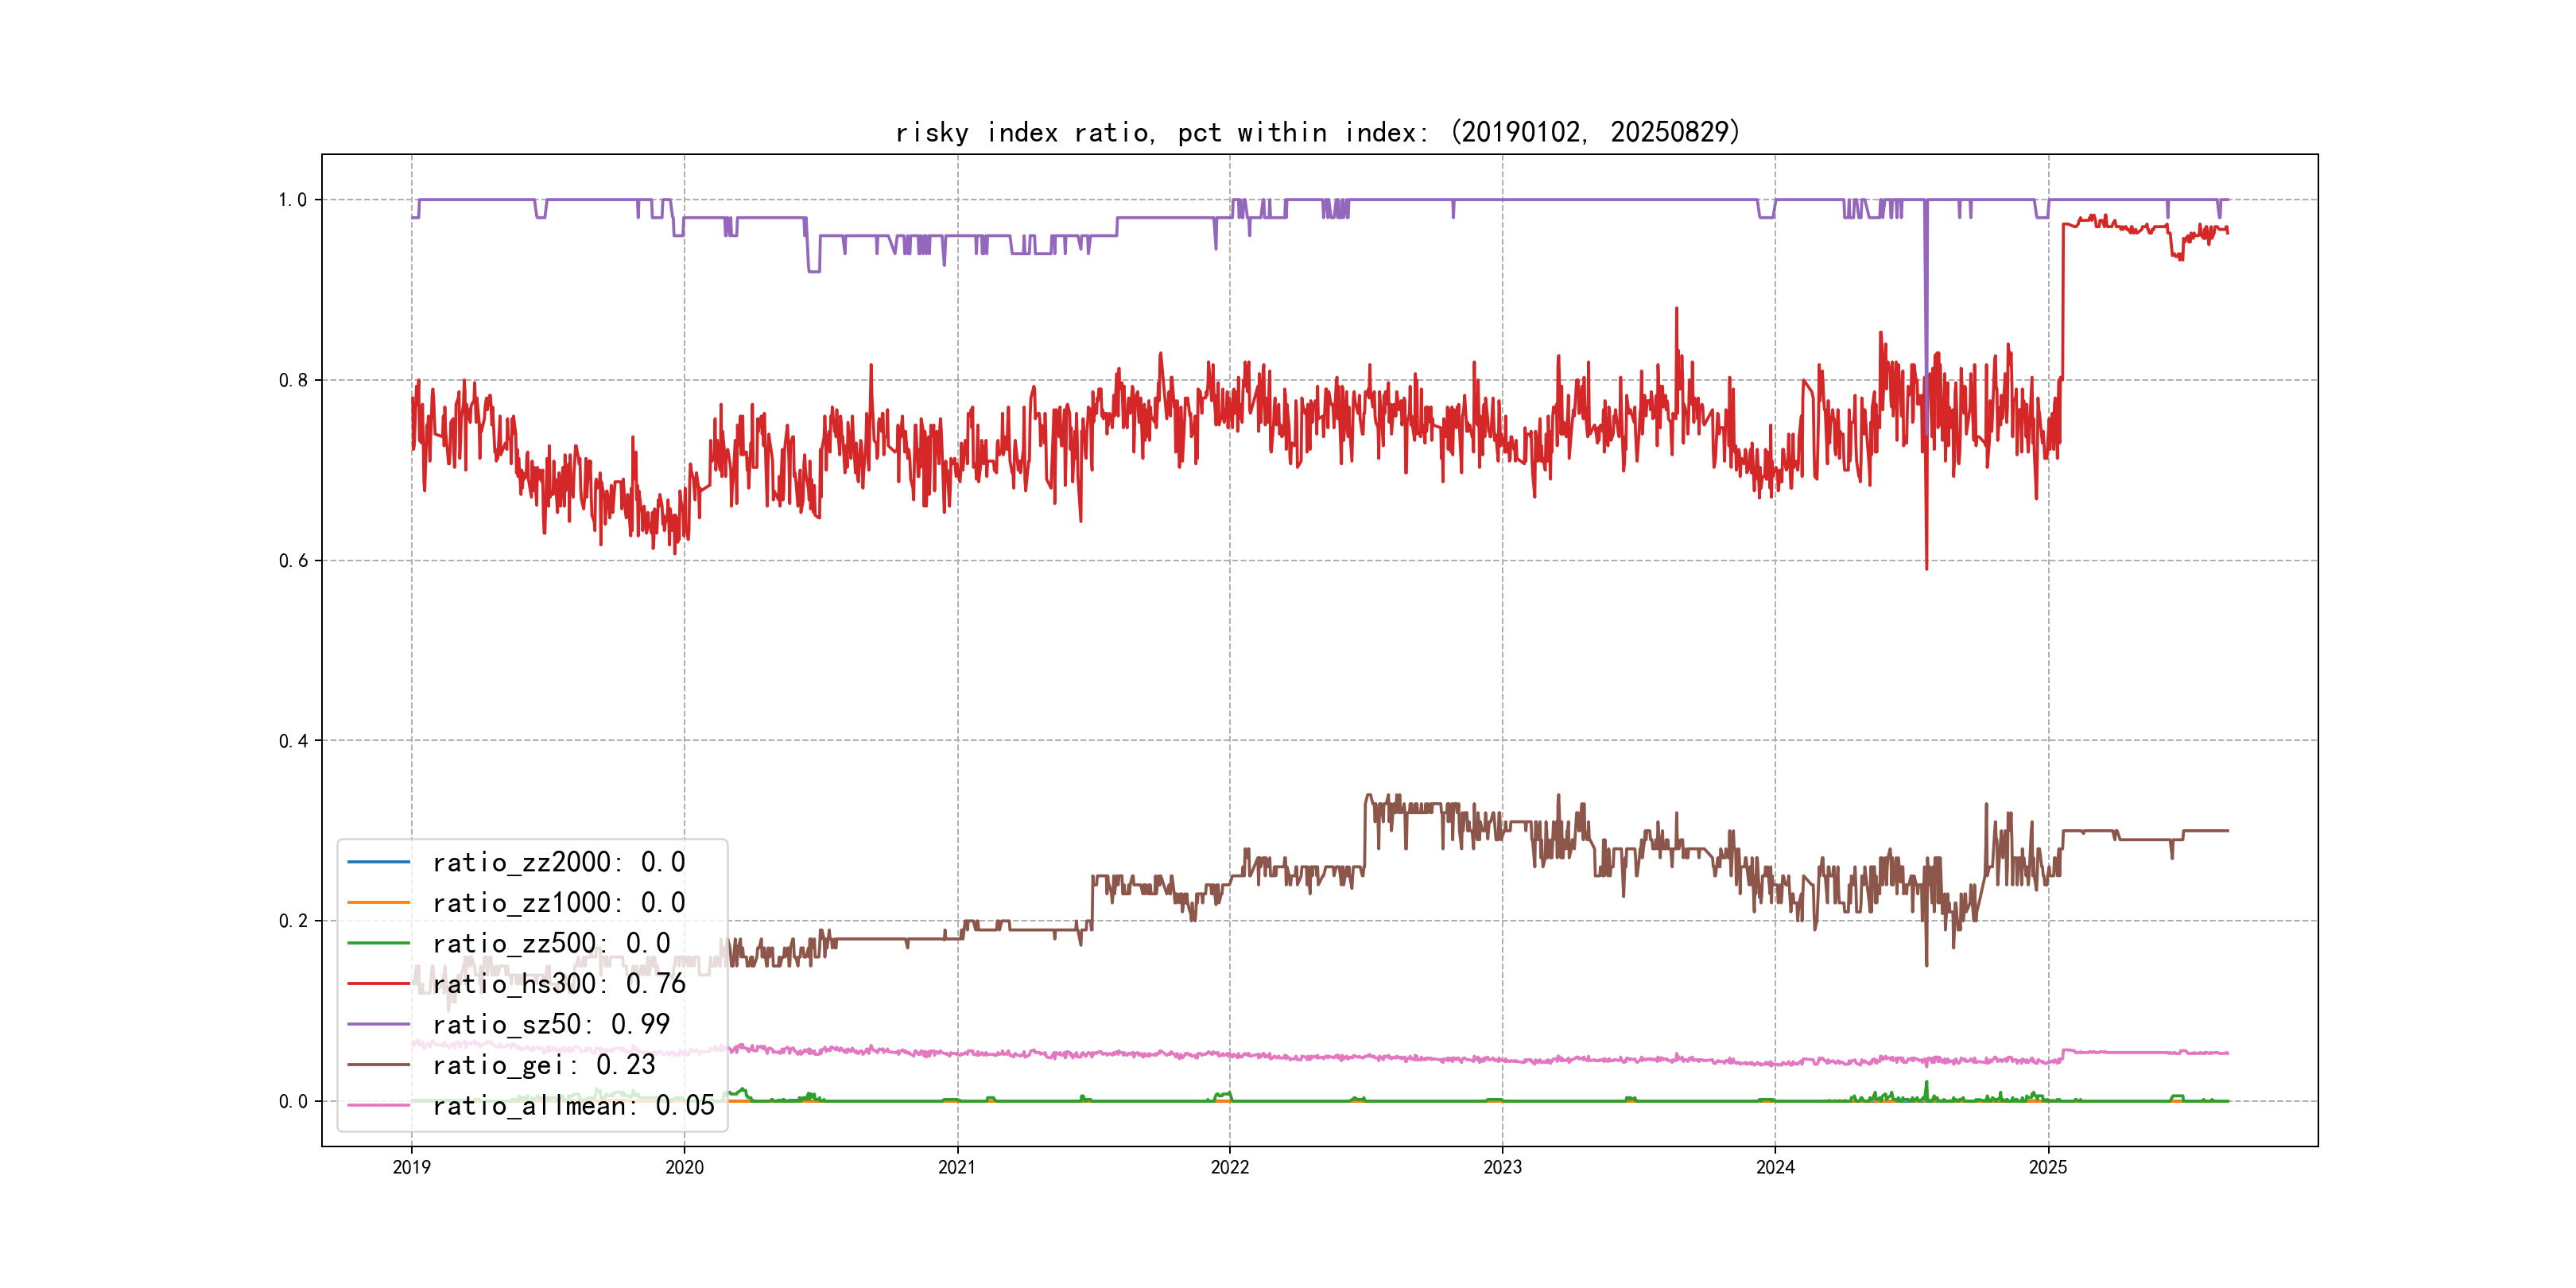Click the red ratio_hs300 legend line
The width and height of the screenshot is (2576, 1288).
point(378,984)
